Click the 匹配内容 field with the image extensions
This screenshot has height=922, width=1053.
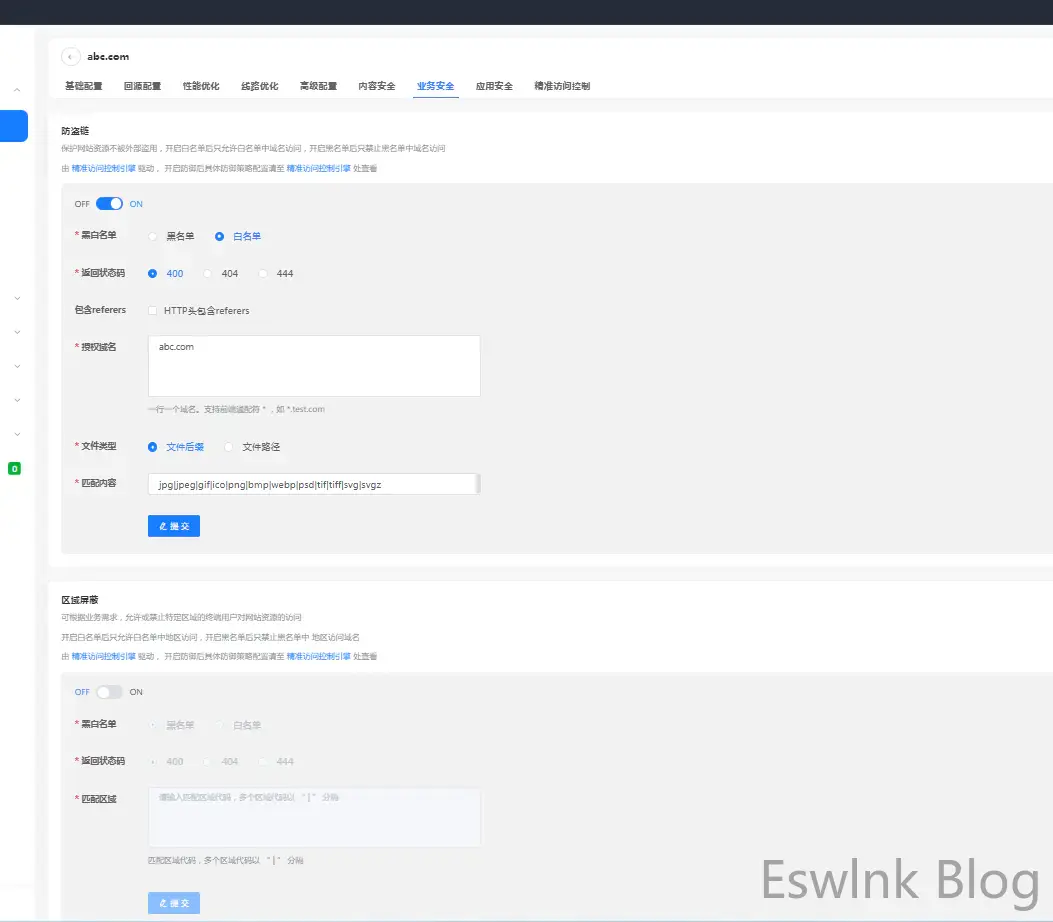coord(312,484)
